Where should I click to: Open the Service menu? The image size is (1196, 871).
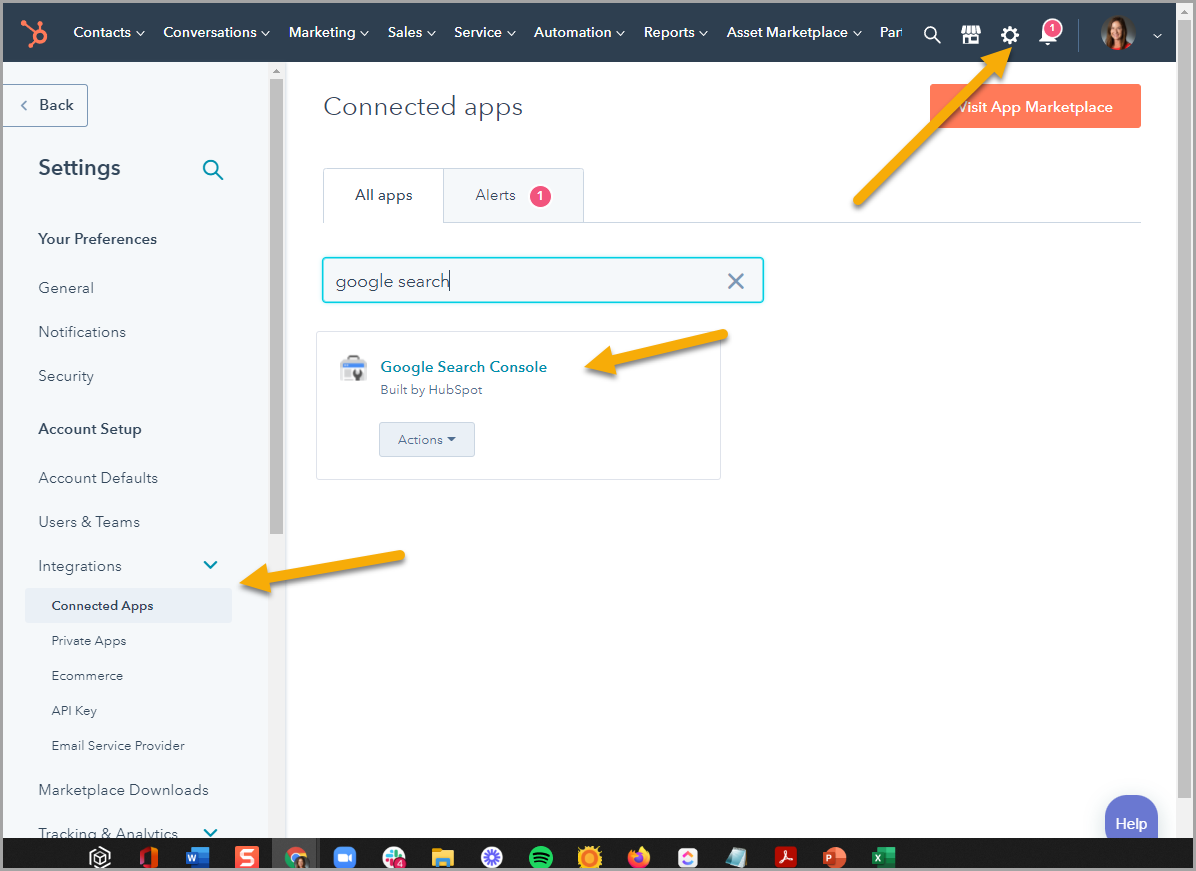coord(484,33)
